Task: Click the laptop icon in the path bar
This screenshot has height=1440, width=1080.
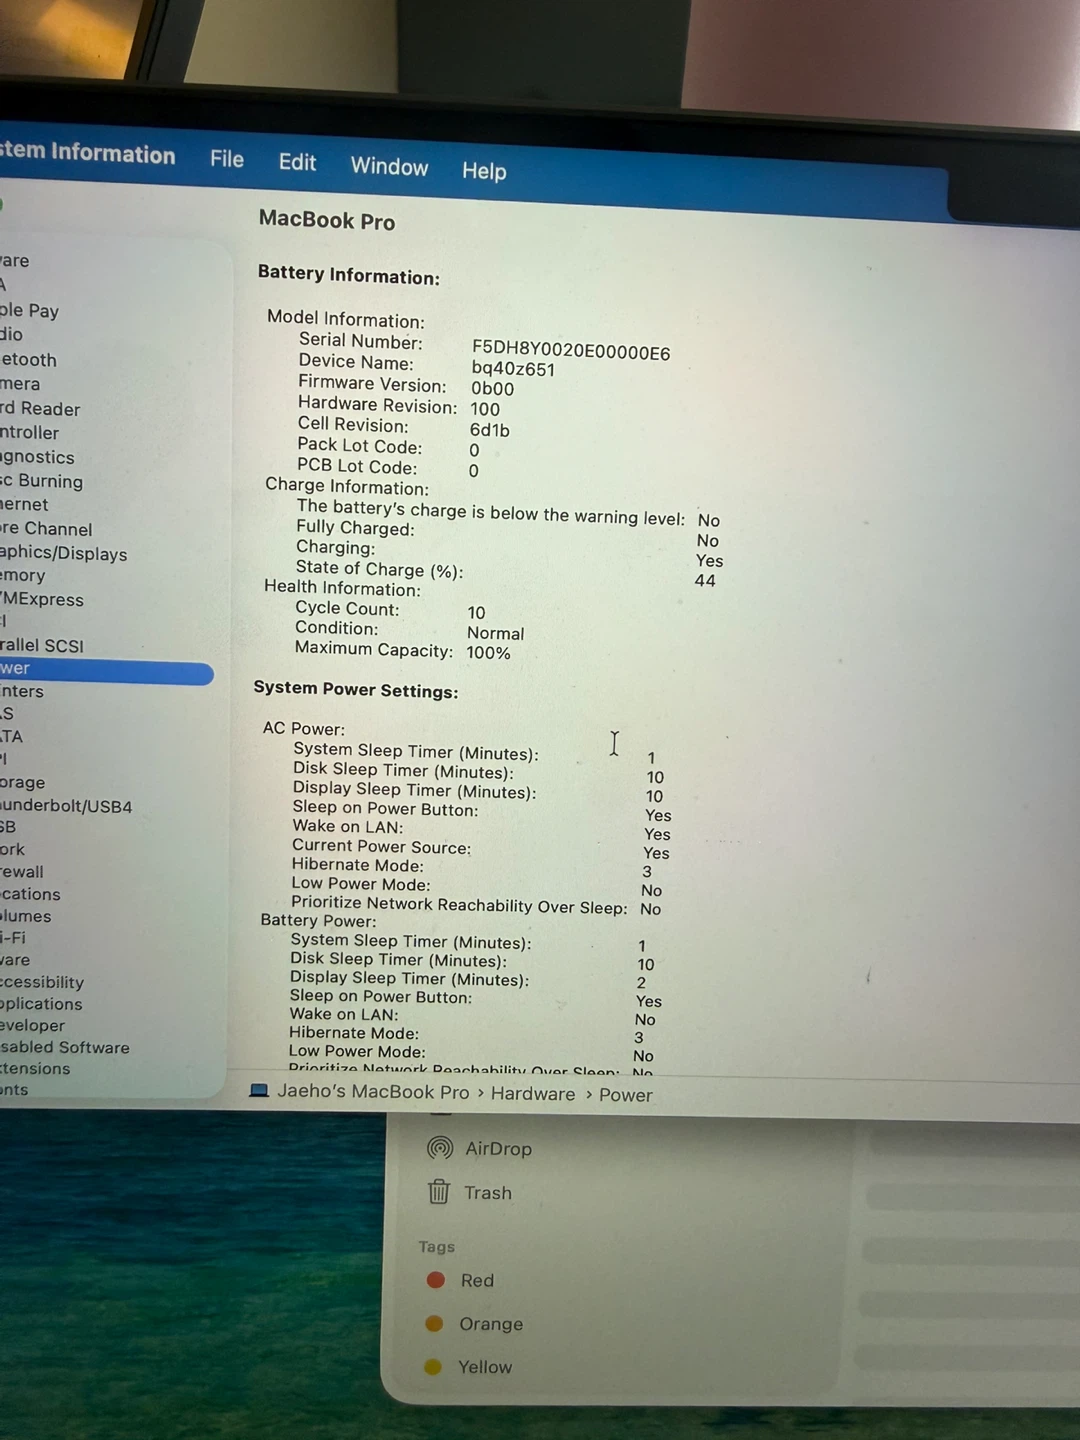Action: (259, 1090)
